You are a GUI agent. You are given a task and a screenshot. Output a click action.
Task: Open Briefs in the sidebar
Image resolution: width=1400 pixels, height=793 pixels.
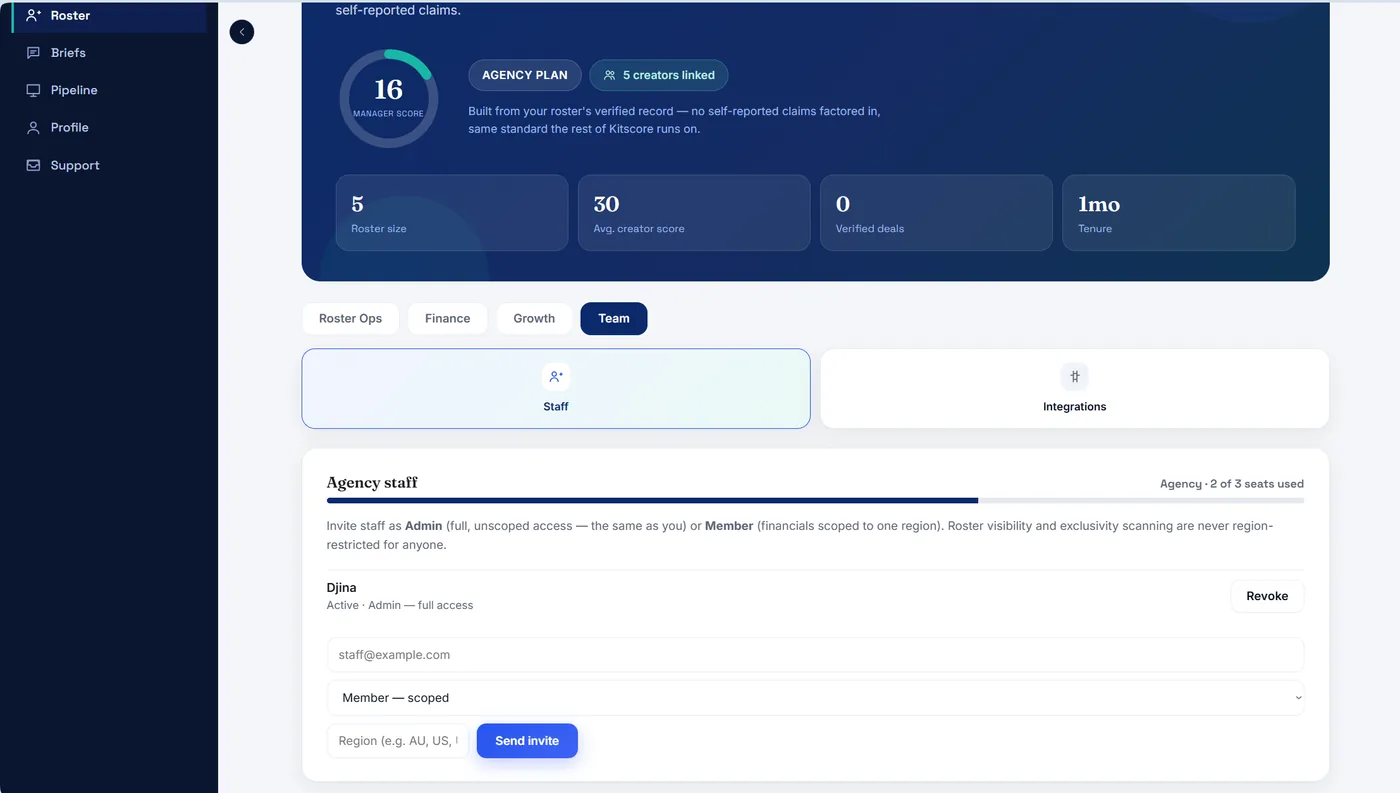[109, 53]
